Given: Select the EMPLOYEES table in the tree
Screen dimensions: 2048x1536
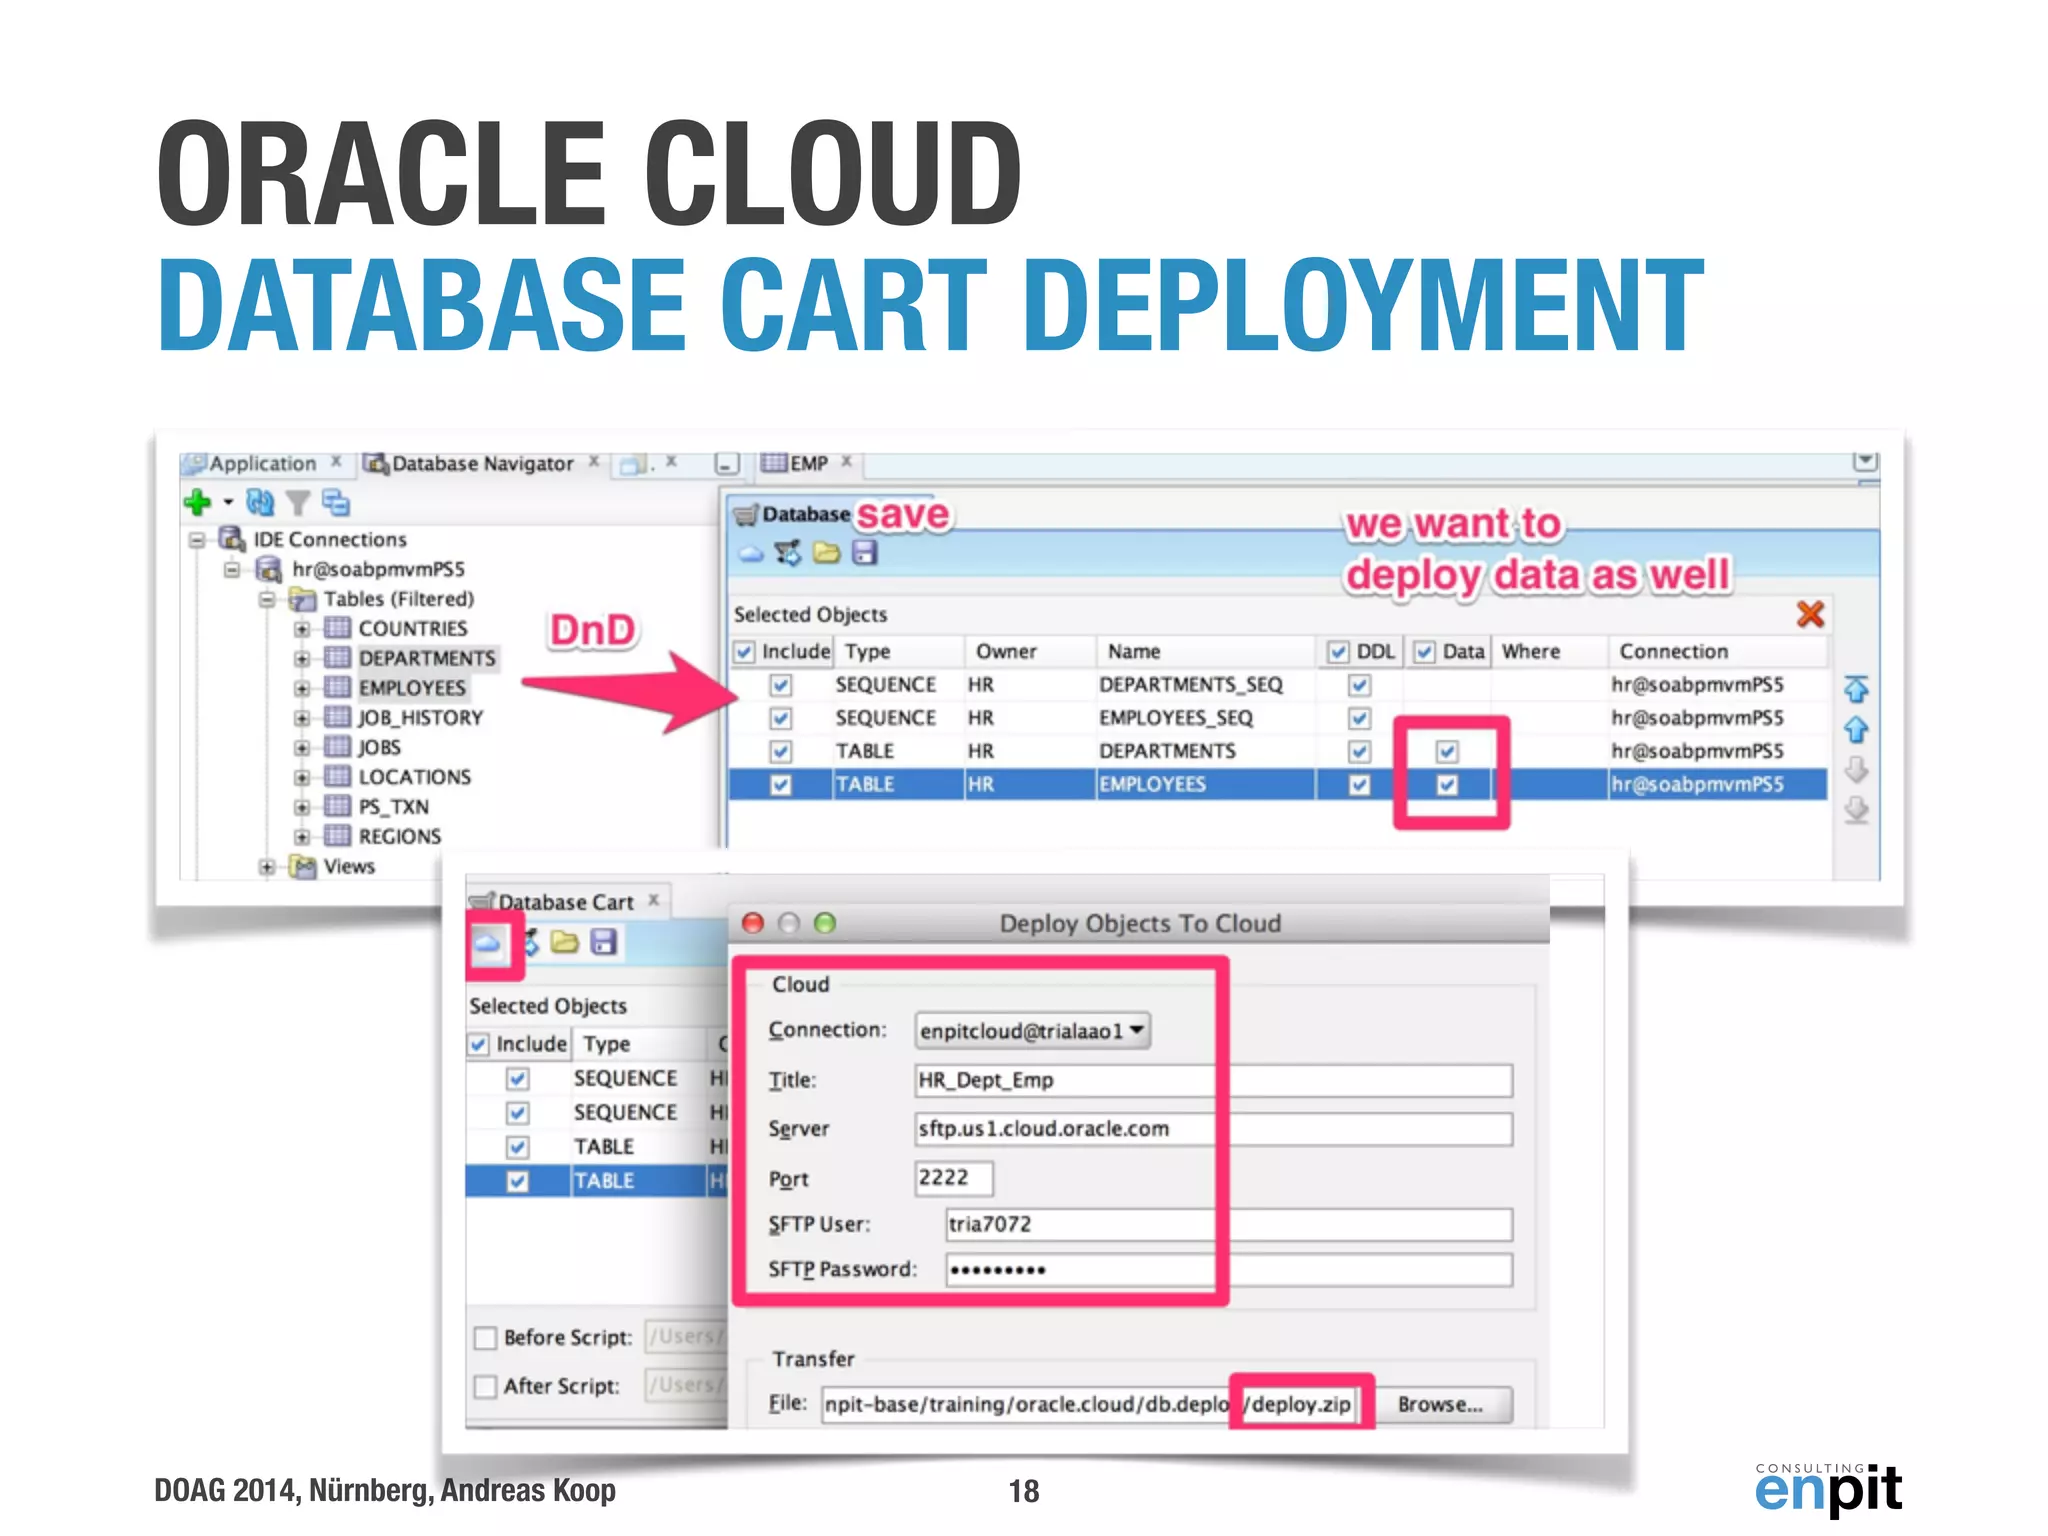Looking at the screenshot, I should [x=412, y=688].
